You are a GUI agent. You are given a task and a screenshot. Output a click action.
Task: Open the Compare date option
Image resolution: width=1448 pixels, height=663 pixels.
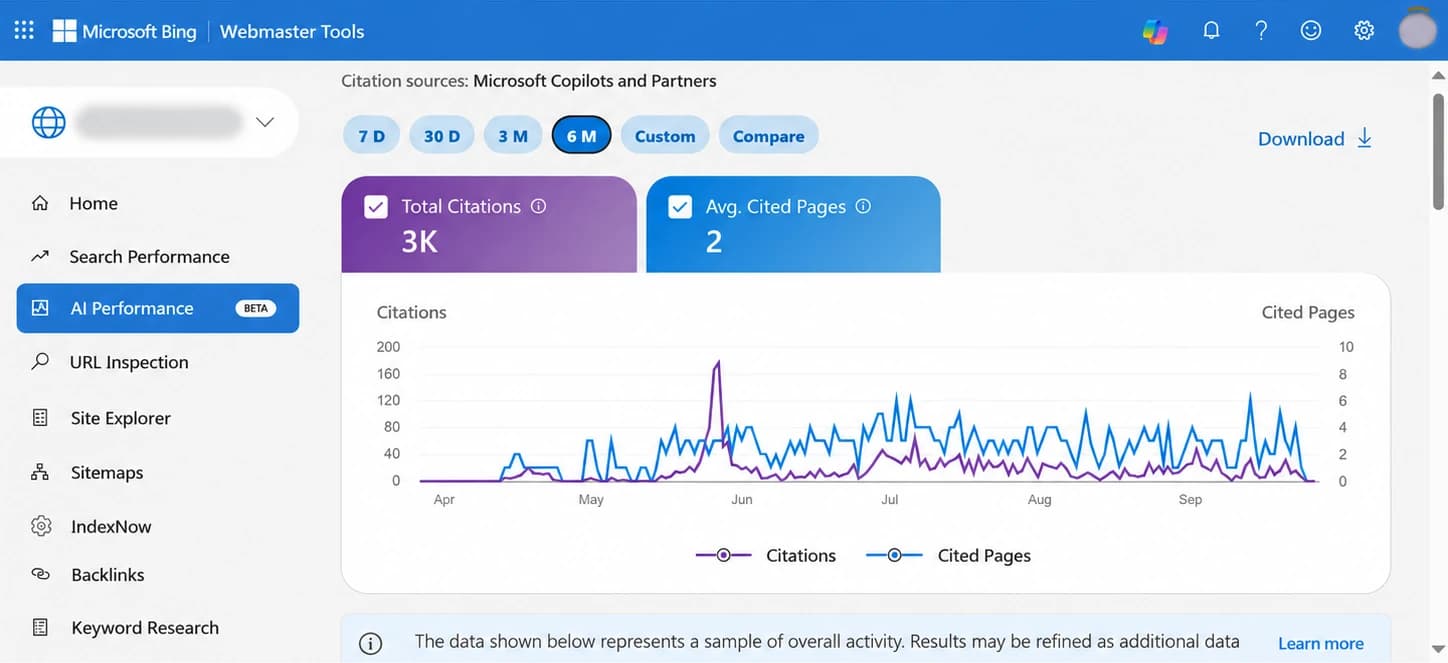[768, 136]
